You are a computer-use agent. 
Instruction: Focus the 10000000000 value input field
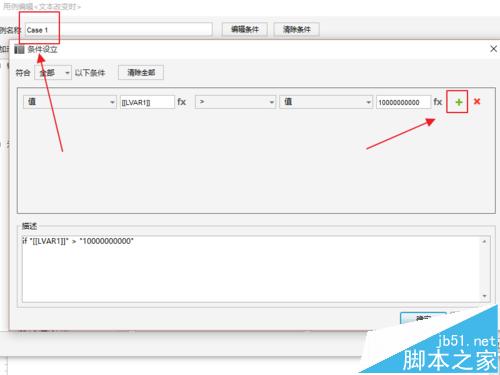click(403, 102)
